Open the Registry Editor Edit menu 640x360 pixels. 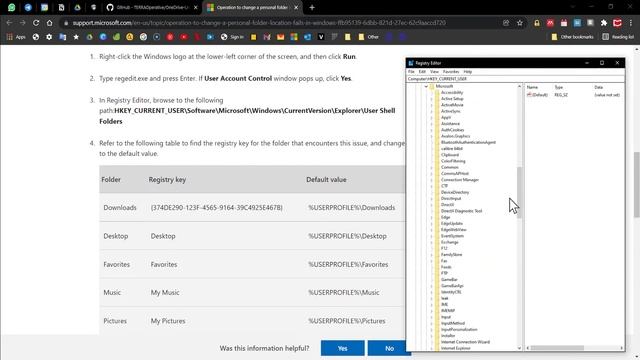coord(422,72)
